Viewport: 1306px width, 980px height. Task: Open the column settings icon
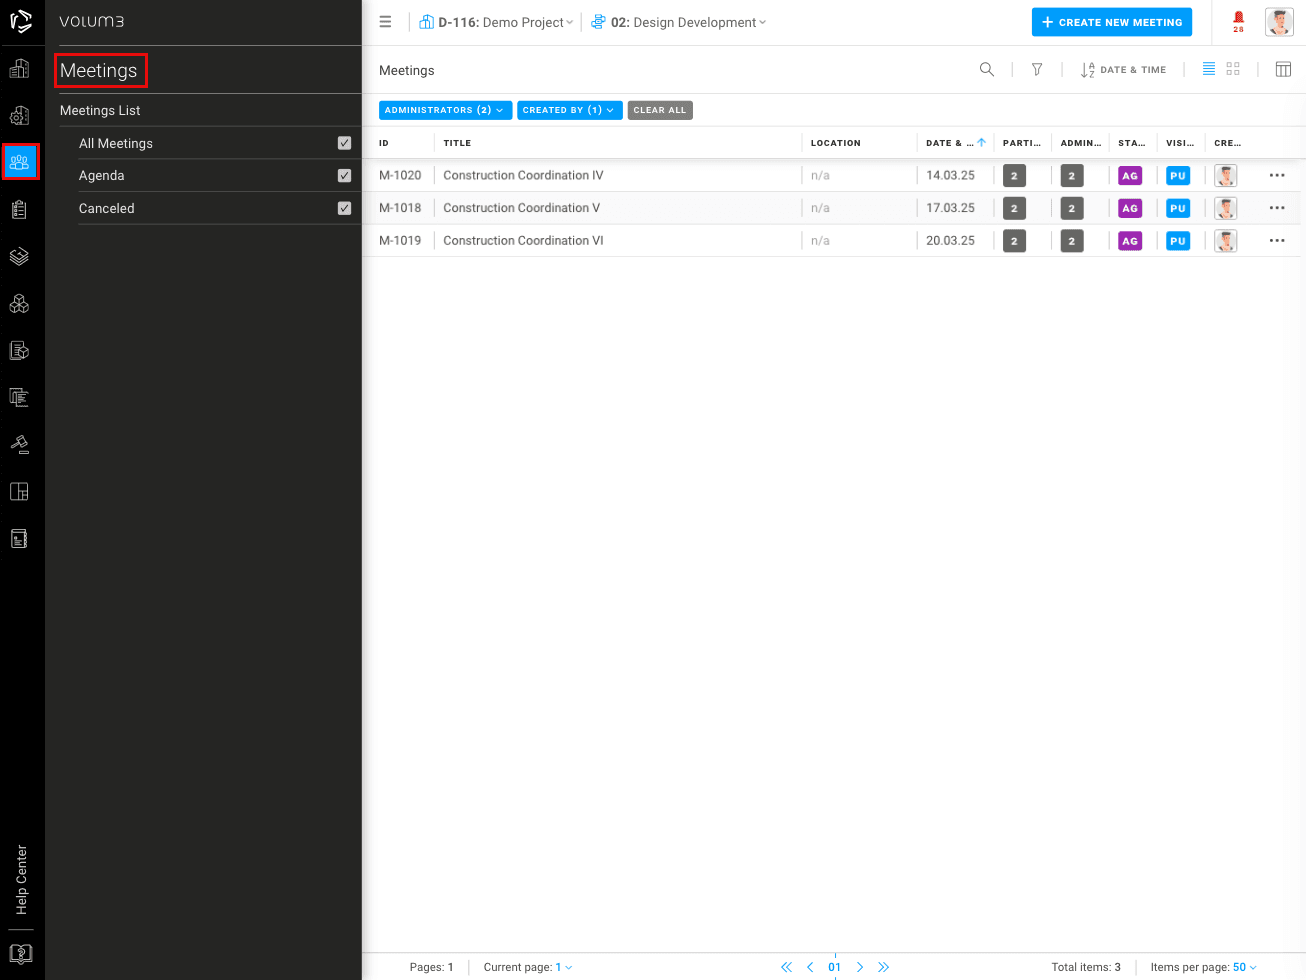(x=1283, y=69)
